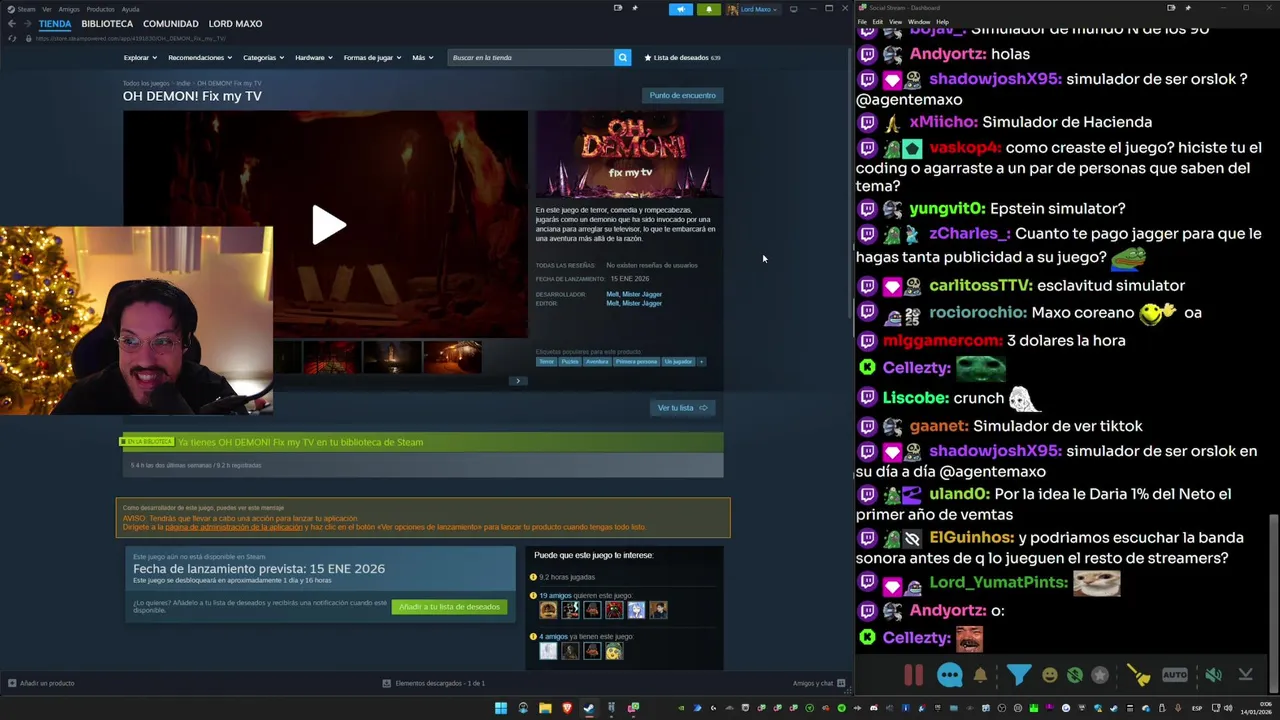This screenshot has width=1280, height=720.
Task: Click the Terror tag
Action: coord(546,361)
